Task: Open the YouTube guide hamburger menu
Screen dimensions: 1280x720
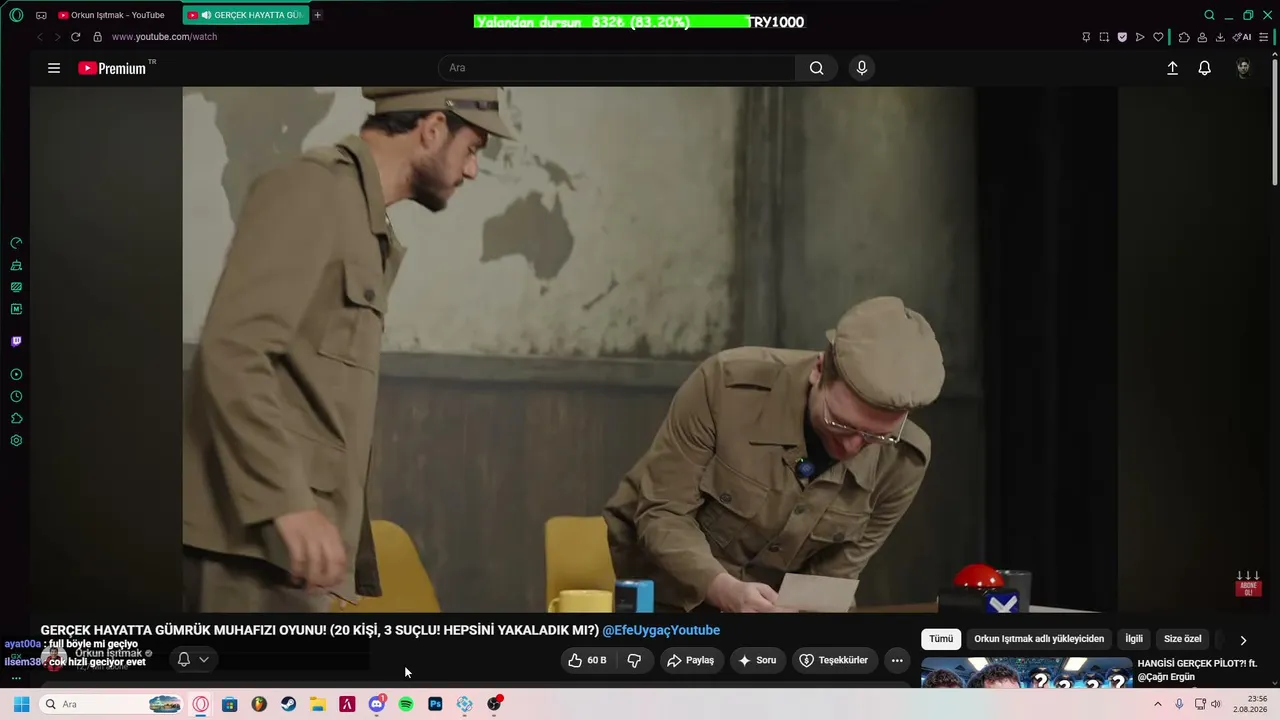Action: point(54,68)
